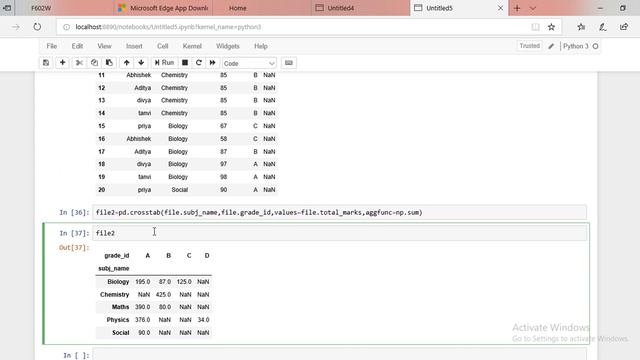
Task: Open the Widgets menu
Action: 227,46
